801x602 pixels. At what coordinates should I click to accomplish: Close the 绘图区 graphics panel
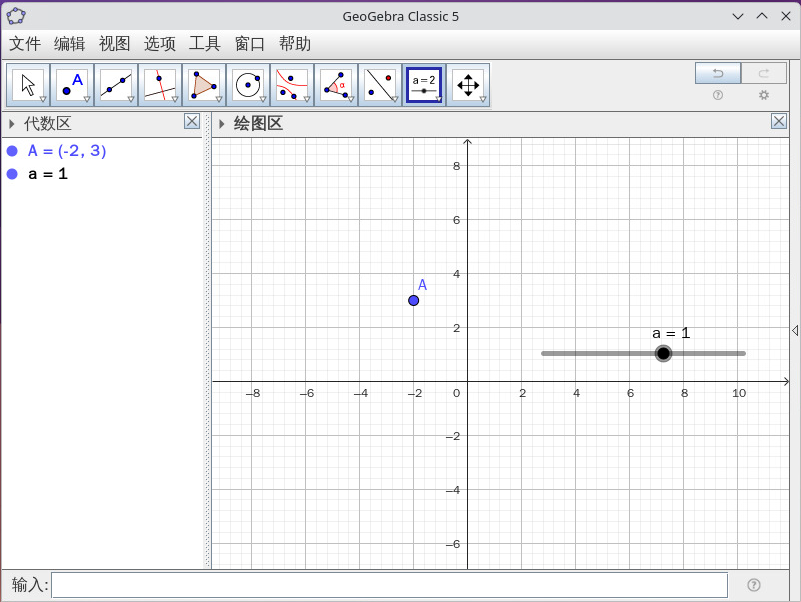click(x=779, y=121)
